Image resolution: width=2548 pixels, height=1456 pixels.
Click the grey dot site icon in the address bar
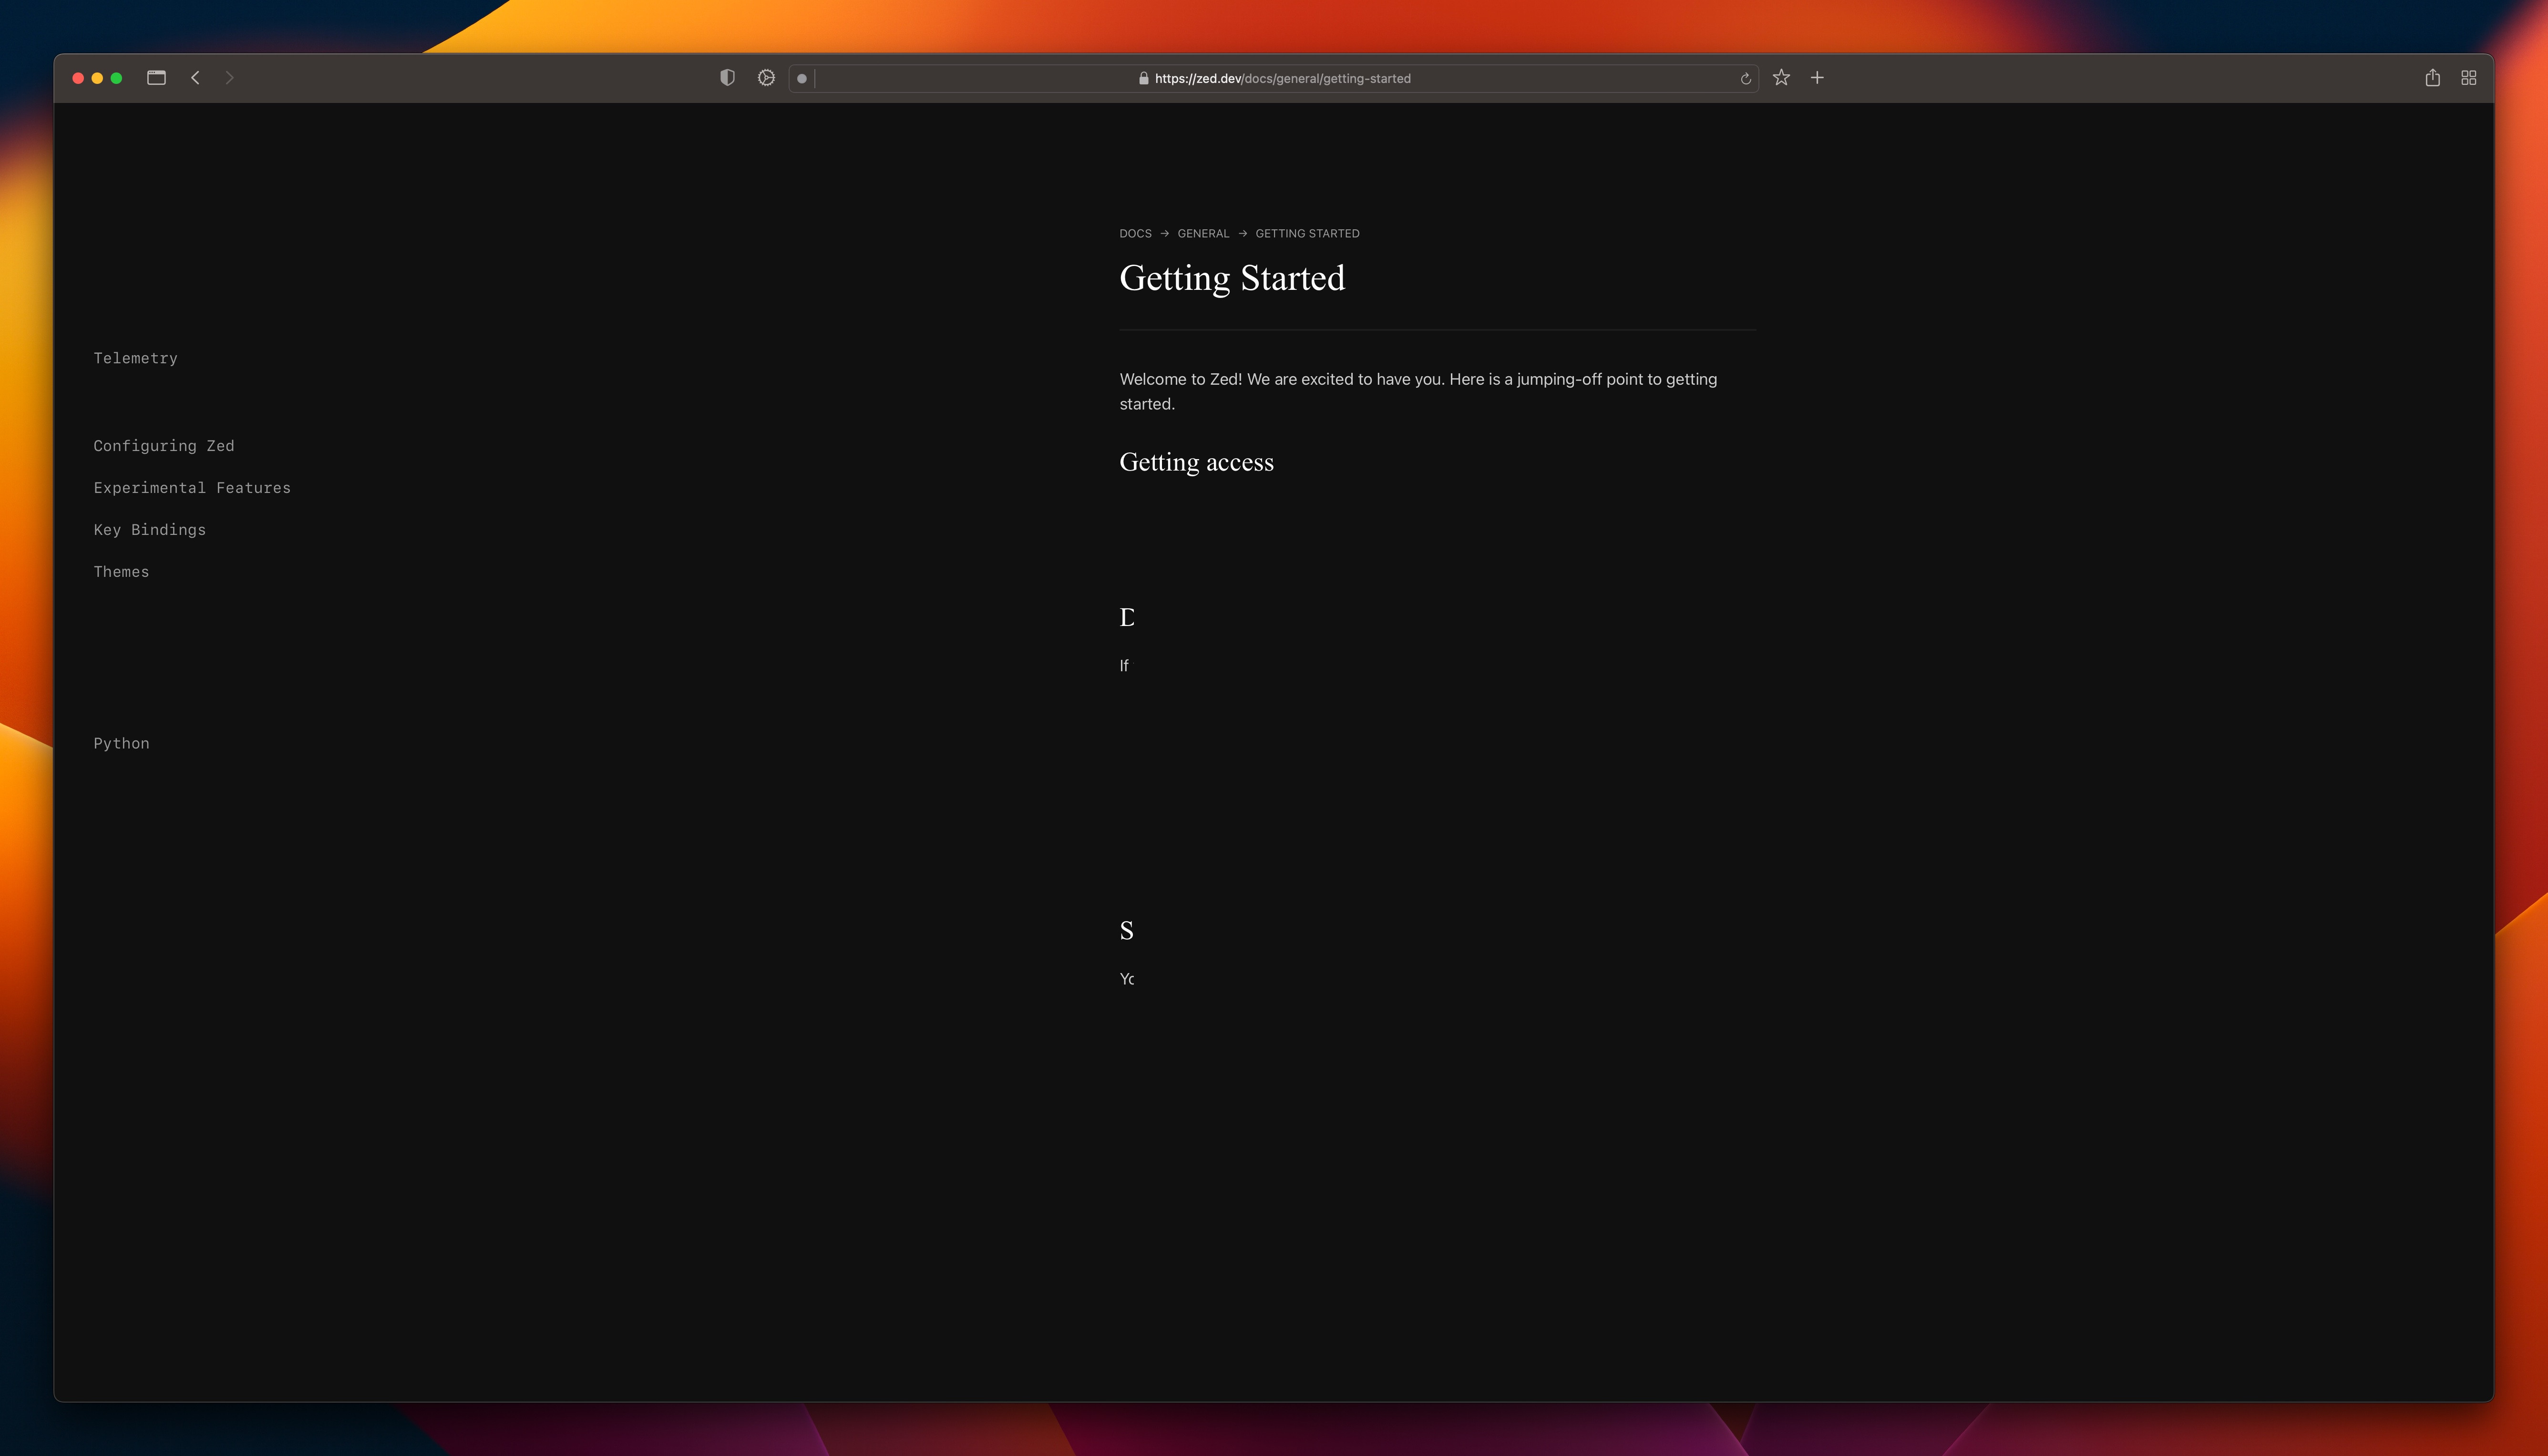(x=801, y=79)
